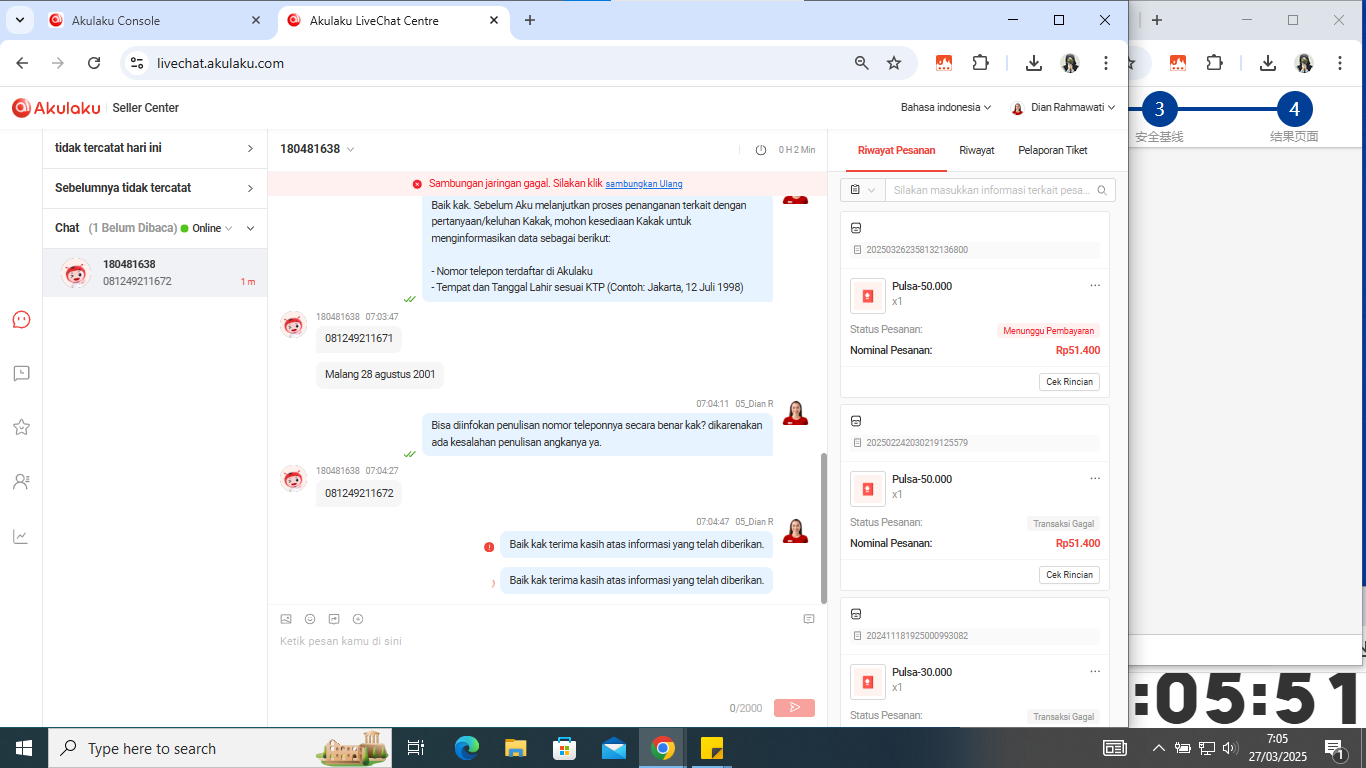1366x768 pixels.
Task: Open Sticky Notes from taskbar
Action: [712, 748]
